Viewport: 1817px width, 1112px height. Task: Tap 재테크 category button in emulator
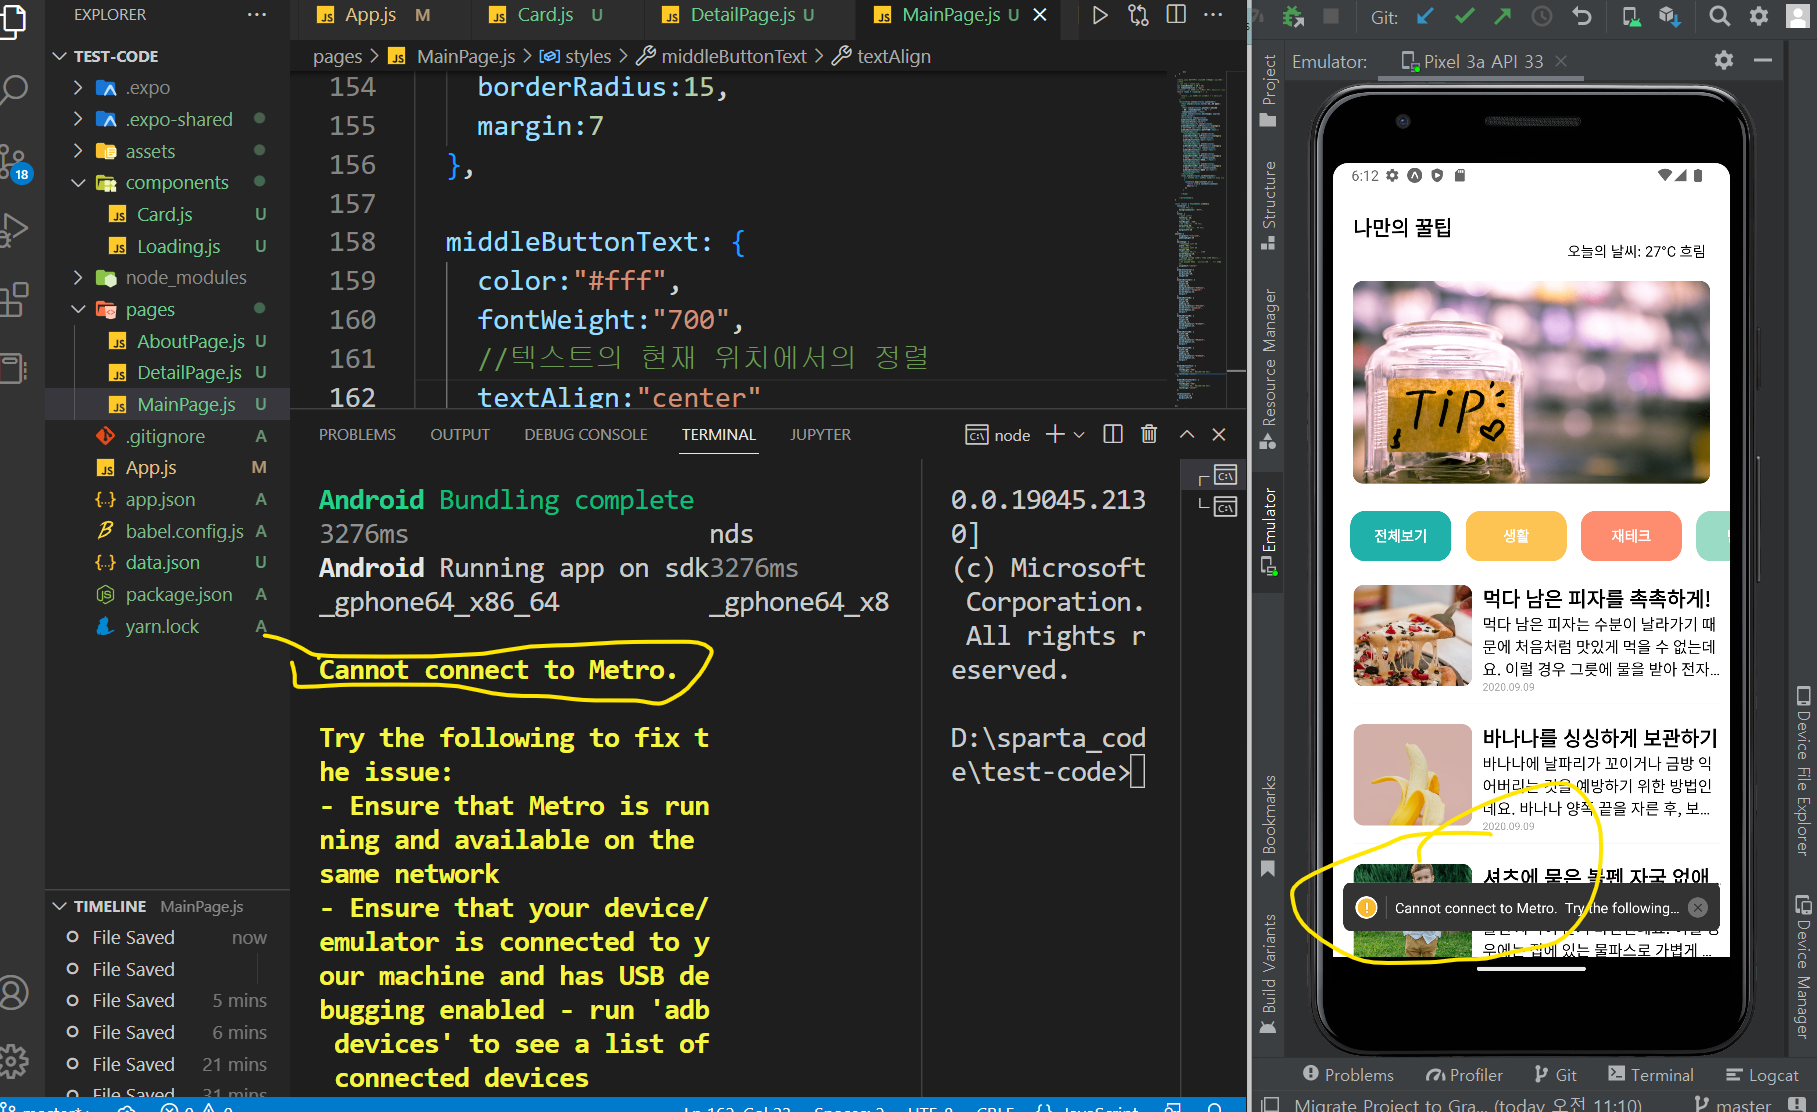pos(1631,536)
